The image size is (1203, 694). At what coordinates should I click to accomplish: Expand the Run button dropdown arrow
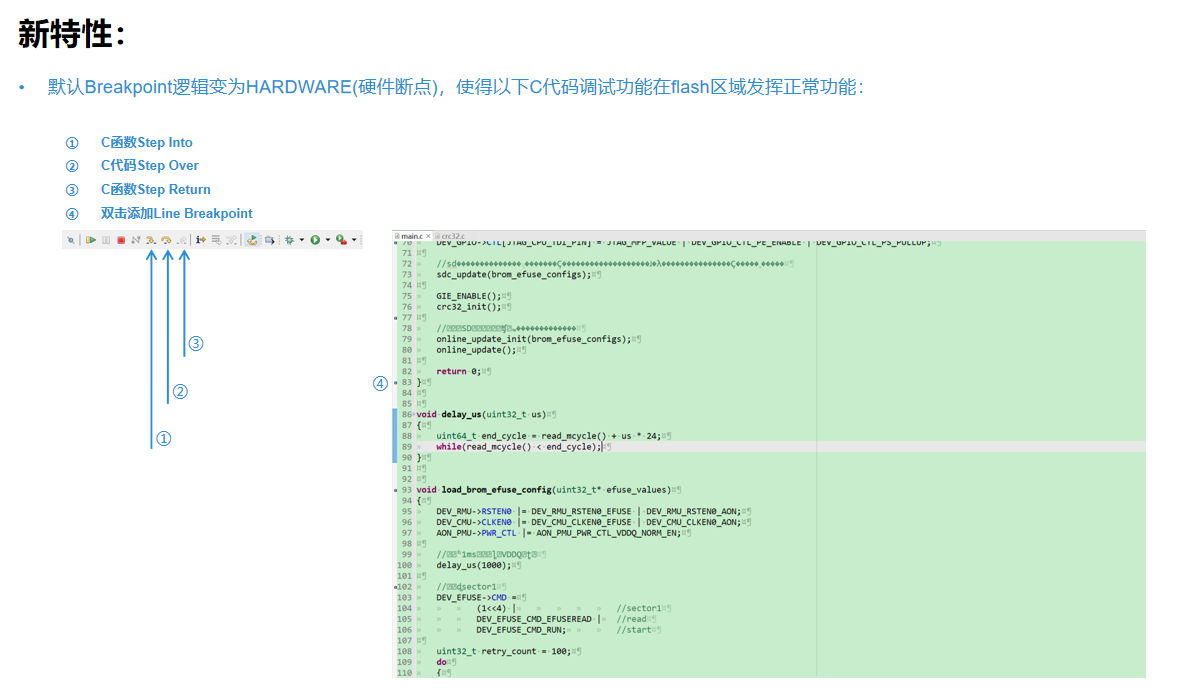pyautogui.click(x=327, y=240)
